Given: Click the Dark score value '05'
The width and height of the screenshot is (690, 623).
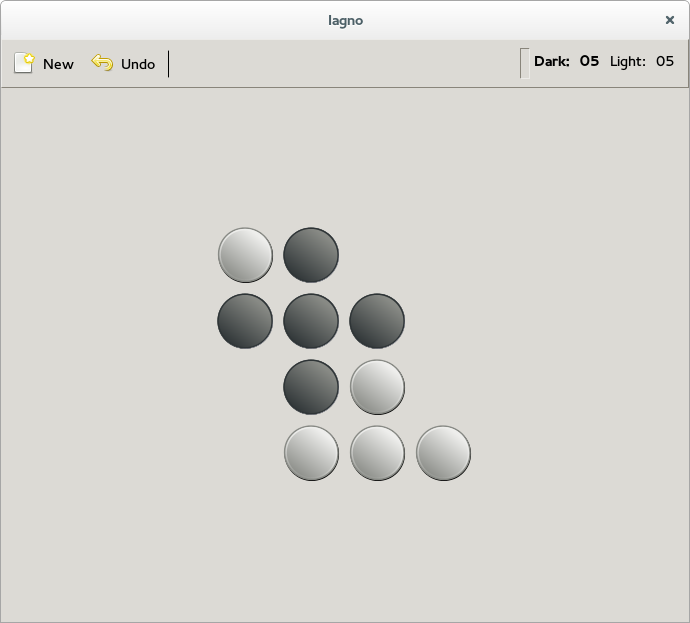Looking at the screenshot, I should click(589, 61).
